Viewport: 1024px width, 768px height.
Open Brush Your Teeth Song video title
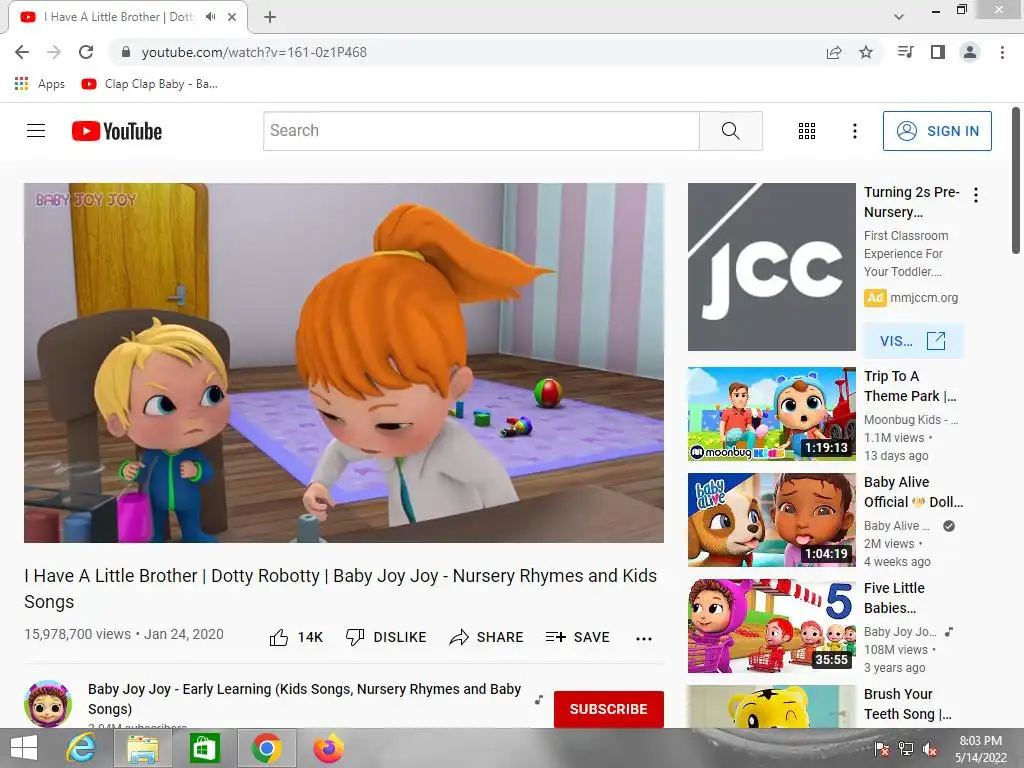tap(908, 704)
